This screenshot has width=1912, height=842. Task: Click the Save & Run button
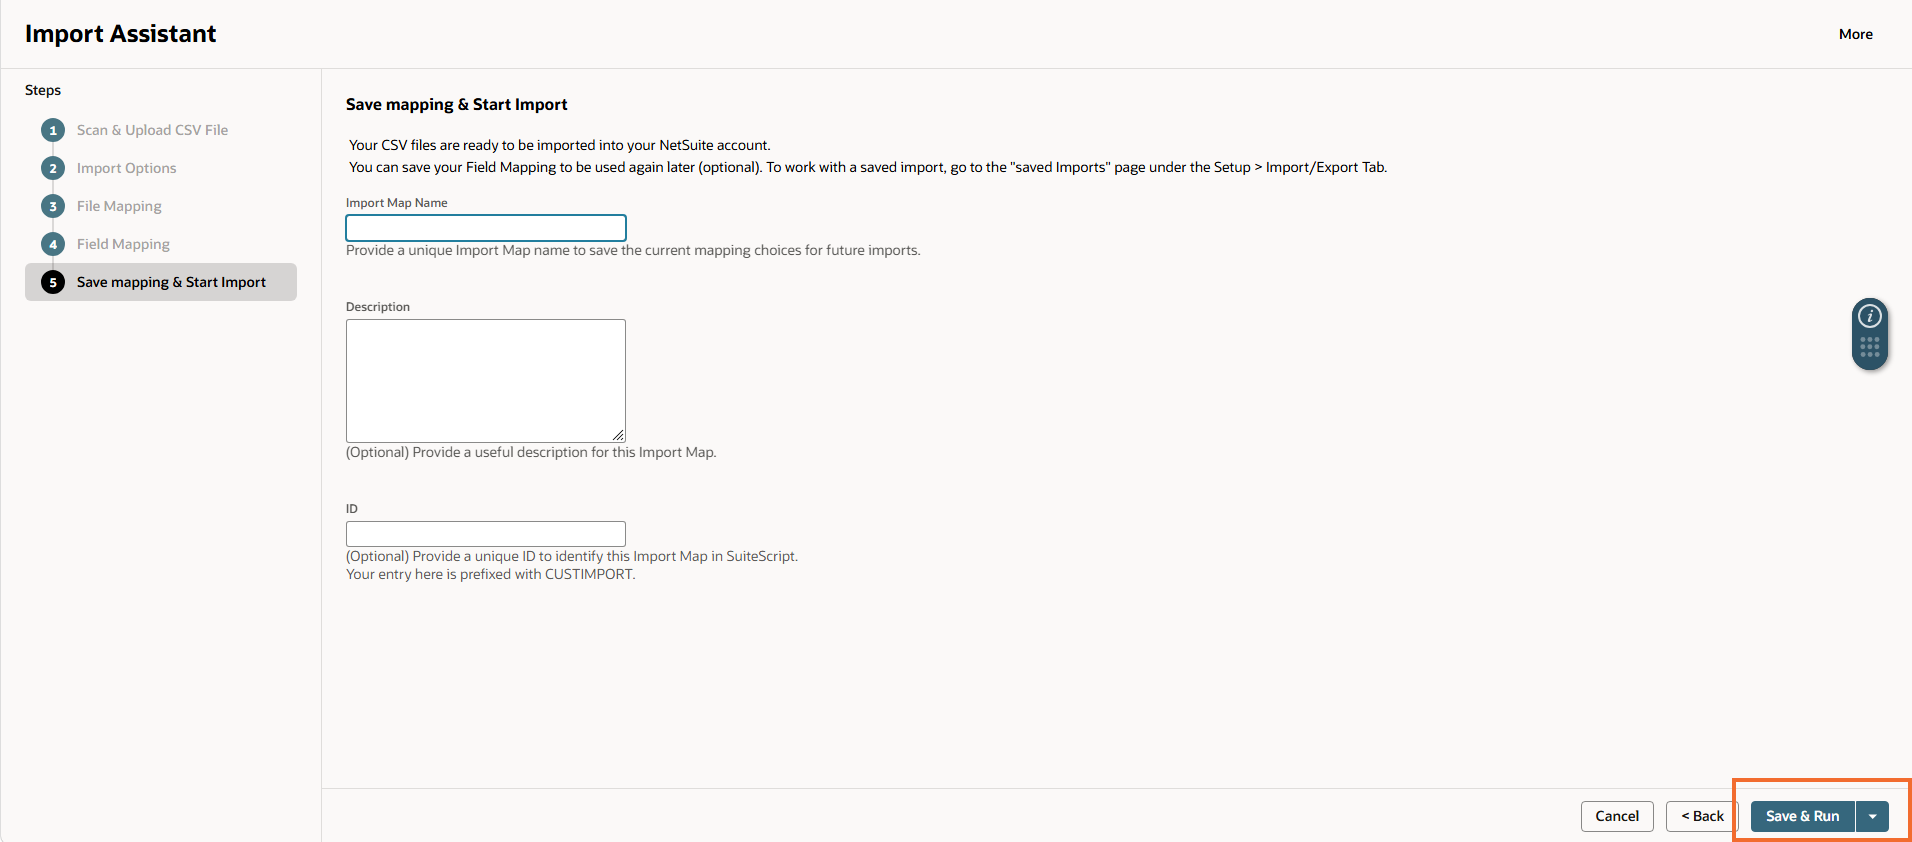click(x=1803, y=816)
